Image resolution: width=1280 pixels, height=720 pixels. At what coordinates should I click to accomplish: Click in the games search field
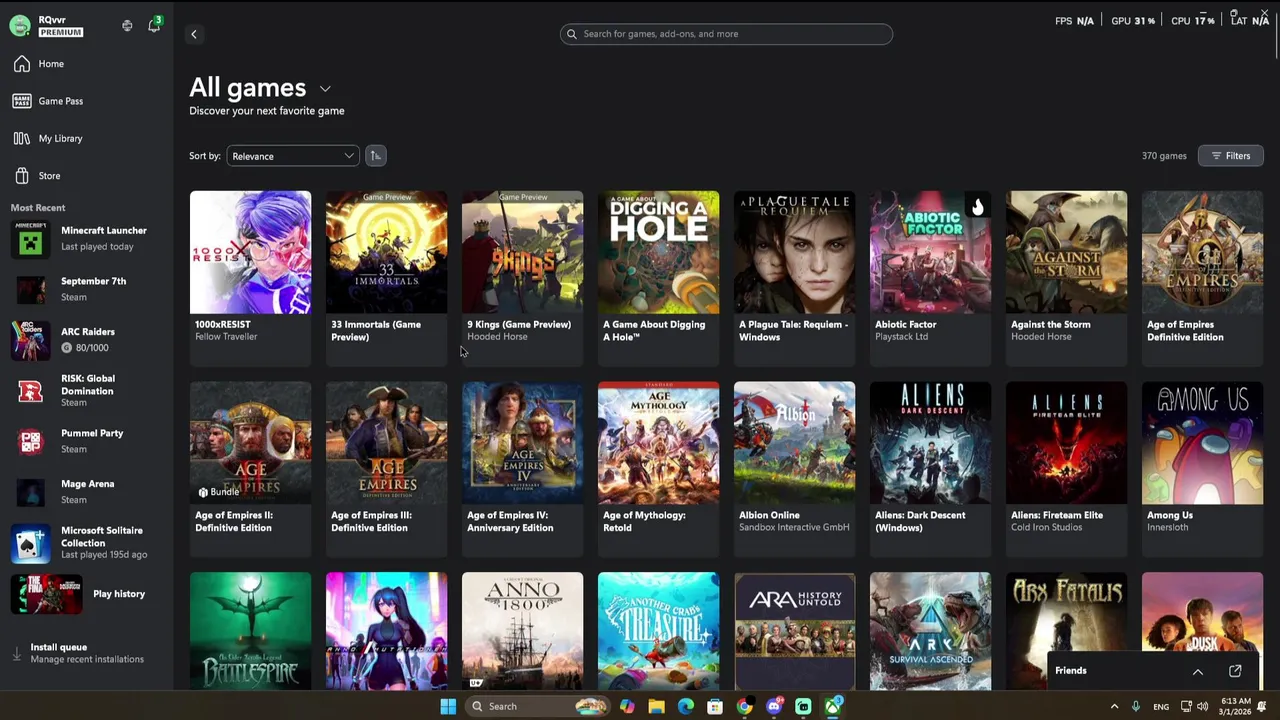(726, 34)
